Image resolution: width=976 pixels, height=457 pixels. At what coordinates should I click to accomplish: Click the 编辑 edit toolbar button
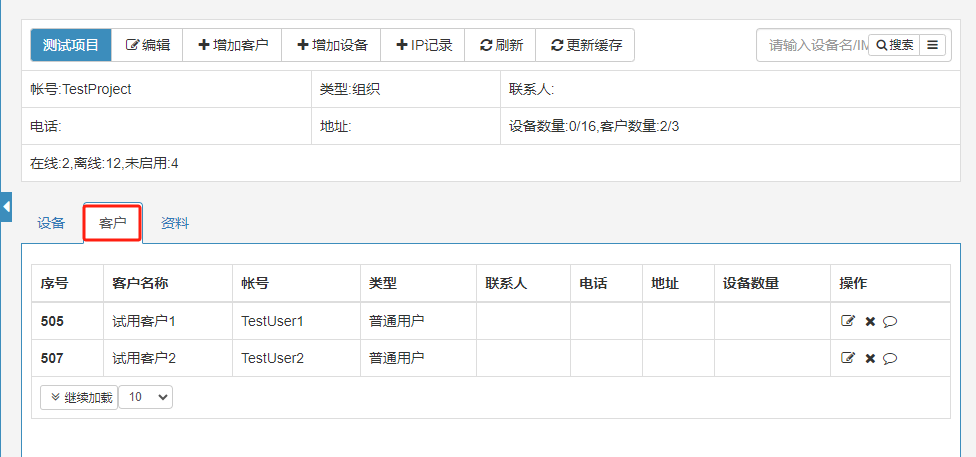[147, 45]
